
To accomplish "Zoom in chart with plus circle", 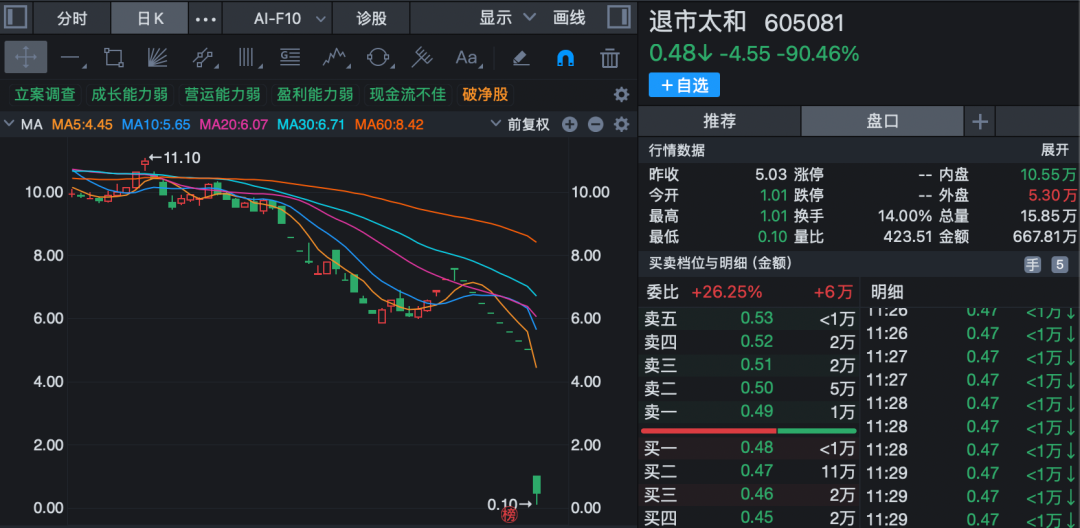I will pyautogui.click(x=569, y=125).
